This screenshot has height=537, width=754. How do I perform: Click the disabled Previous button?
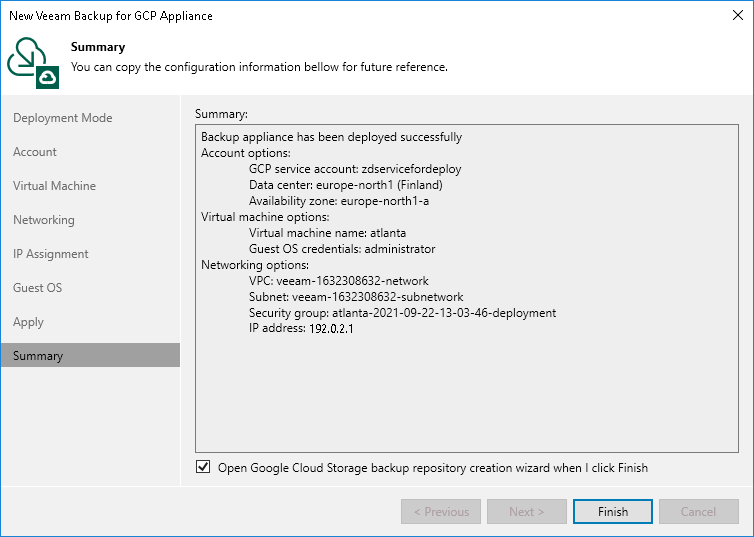[x=441, y=512]
